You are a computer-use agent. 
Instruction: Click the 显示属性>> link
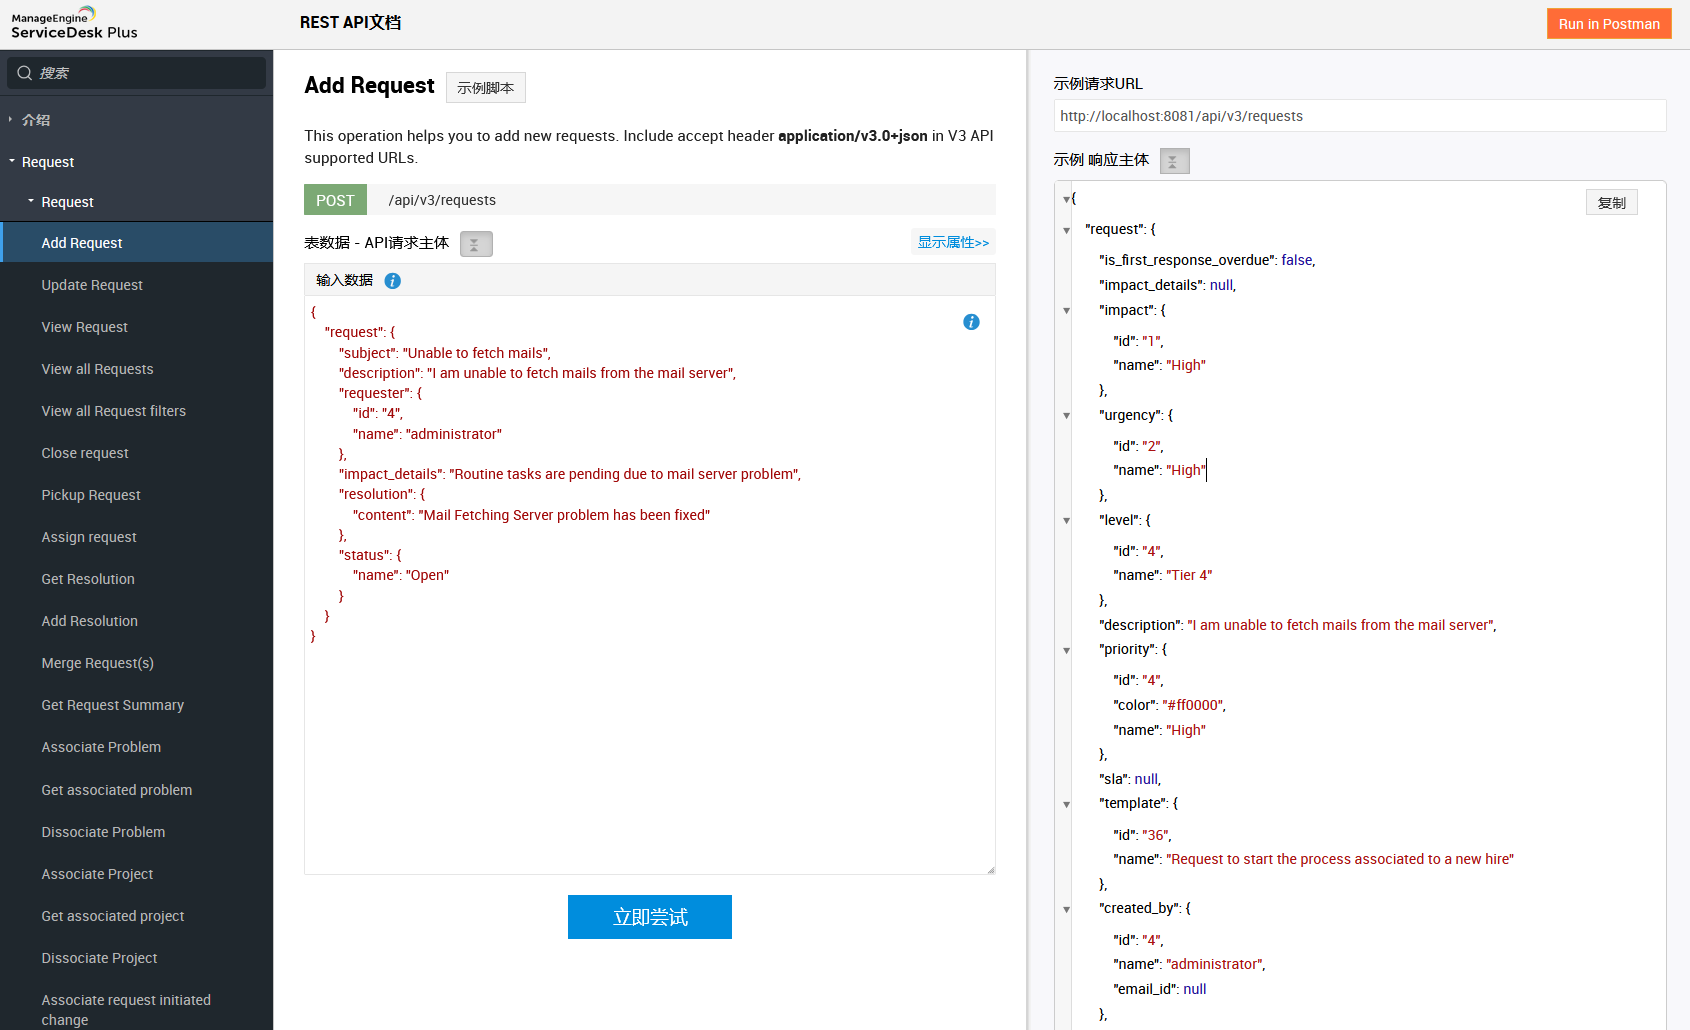click(952, 242)
